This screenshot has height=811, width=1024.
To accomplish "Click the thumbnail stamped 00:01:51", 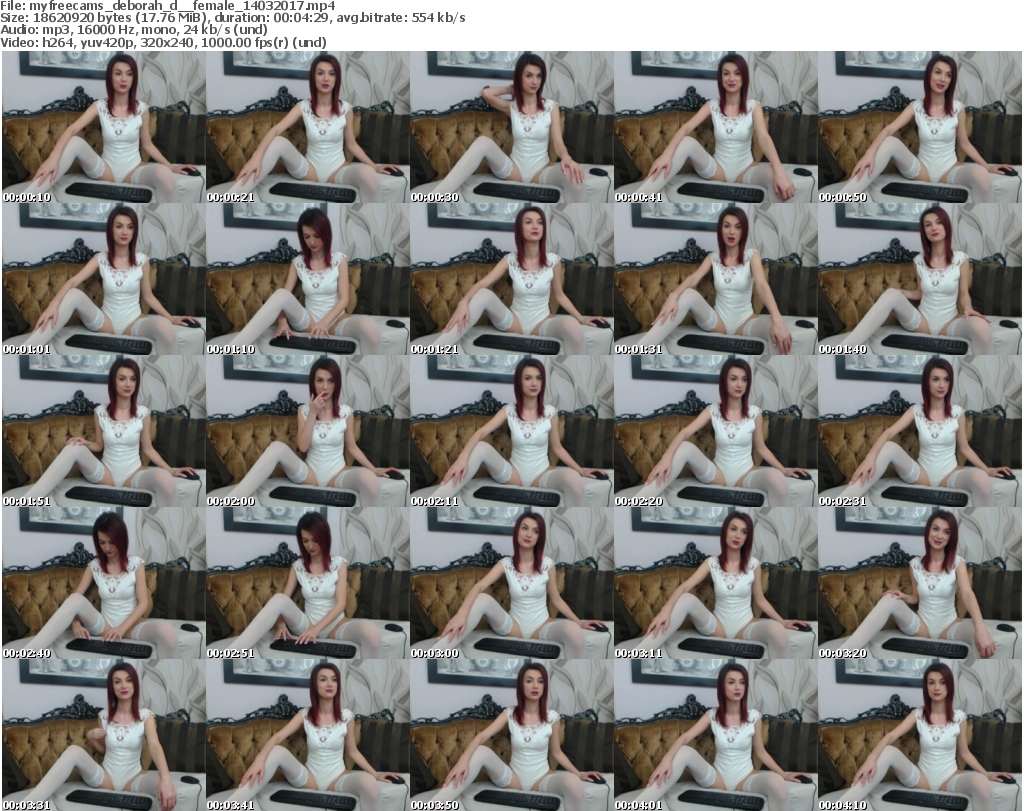I will click(104, 432).
